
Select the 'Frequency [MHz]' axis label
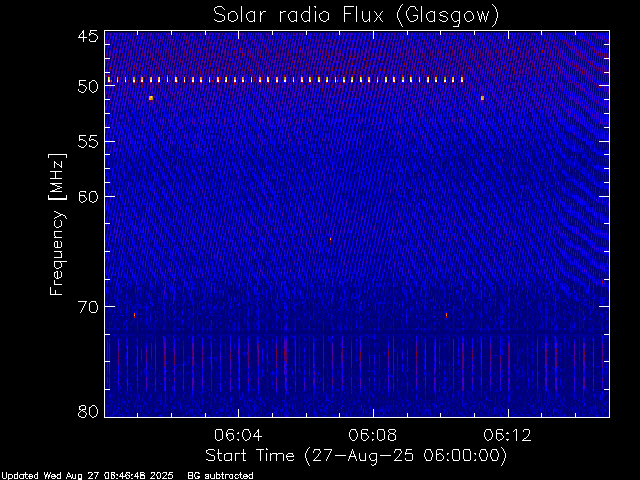57,224
